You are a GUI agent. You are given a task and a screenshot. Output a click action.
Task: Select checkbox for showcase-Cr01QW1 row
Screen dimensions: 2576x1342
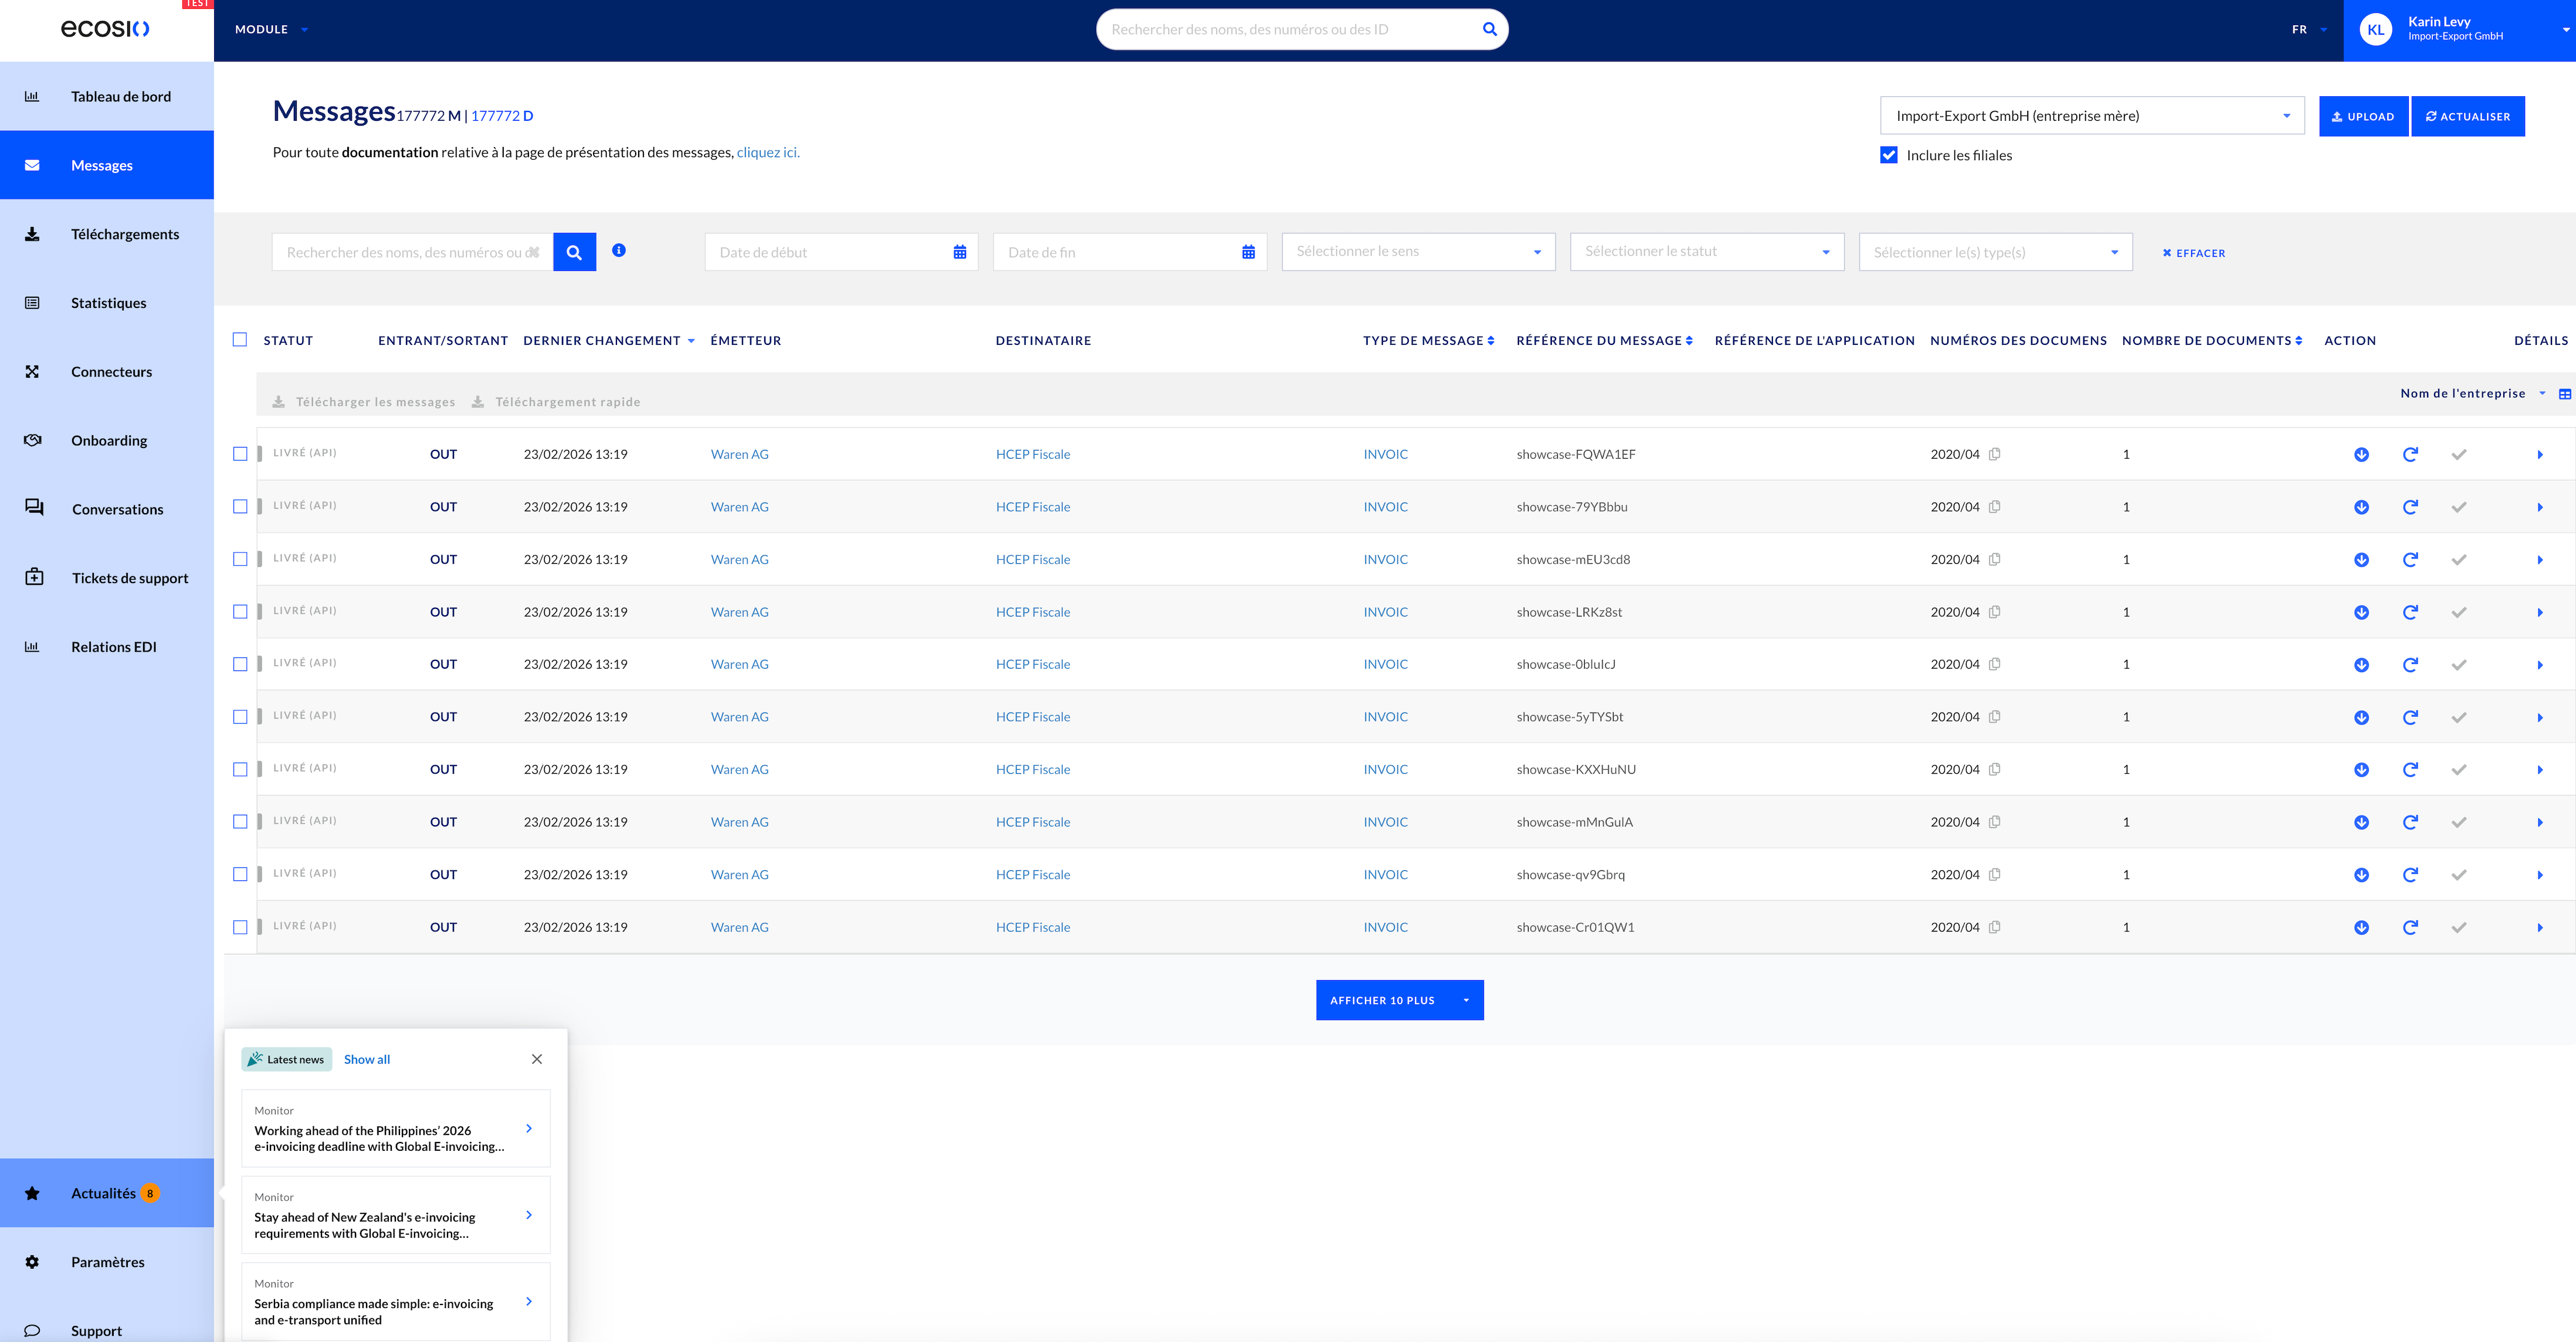(240, 927)
